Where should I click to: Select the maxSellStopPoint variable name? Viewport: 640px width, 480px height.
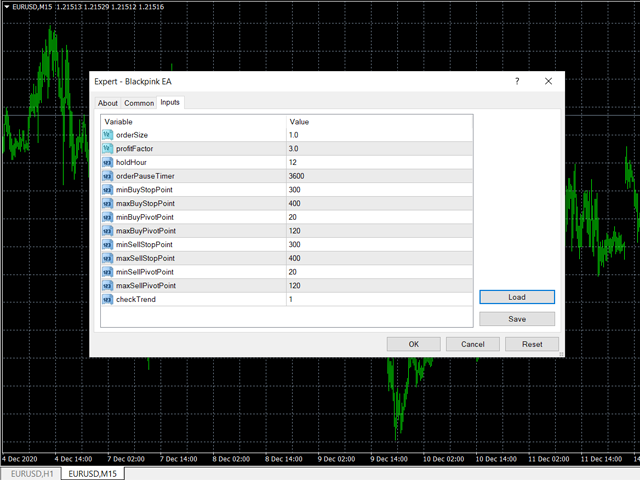145,258
